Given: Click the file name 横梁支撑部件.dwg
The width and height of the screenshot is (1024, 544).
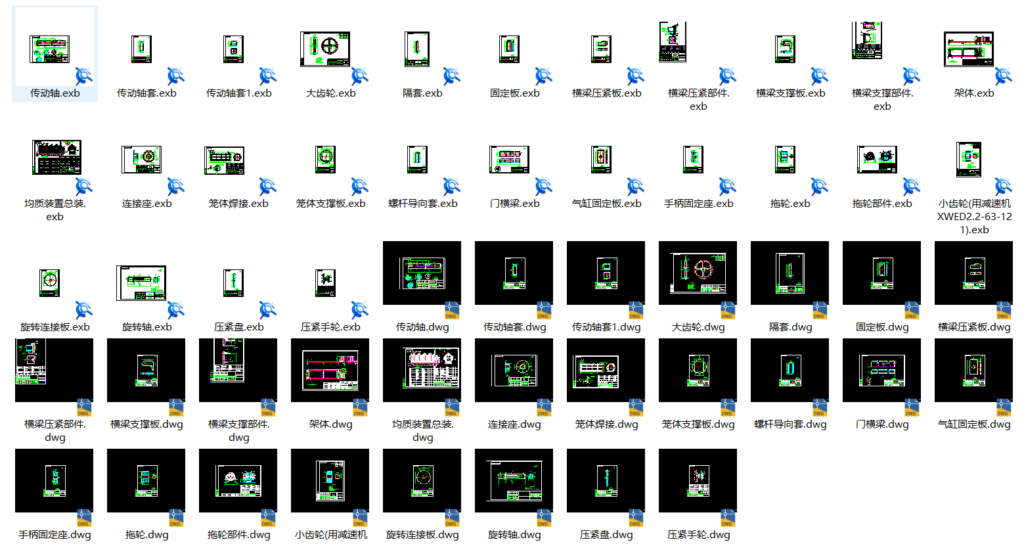Looking at the screenshot, I should pyautogui.click(x=238, y=431).
